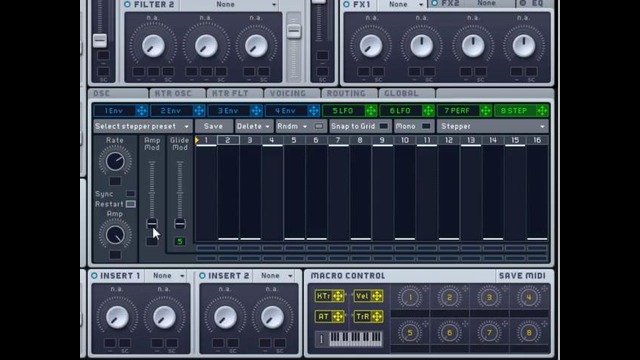640x360 pixels.
Task: Select the 5 LFO modulation page
Action: point(343,111)
